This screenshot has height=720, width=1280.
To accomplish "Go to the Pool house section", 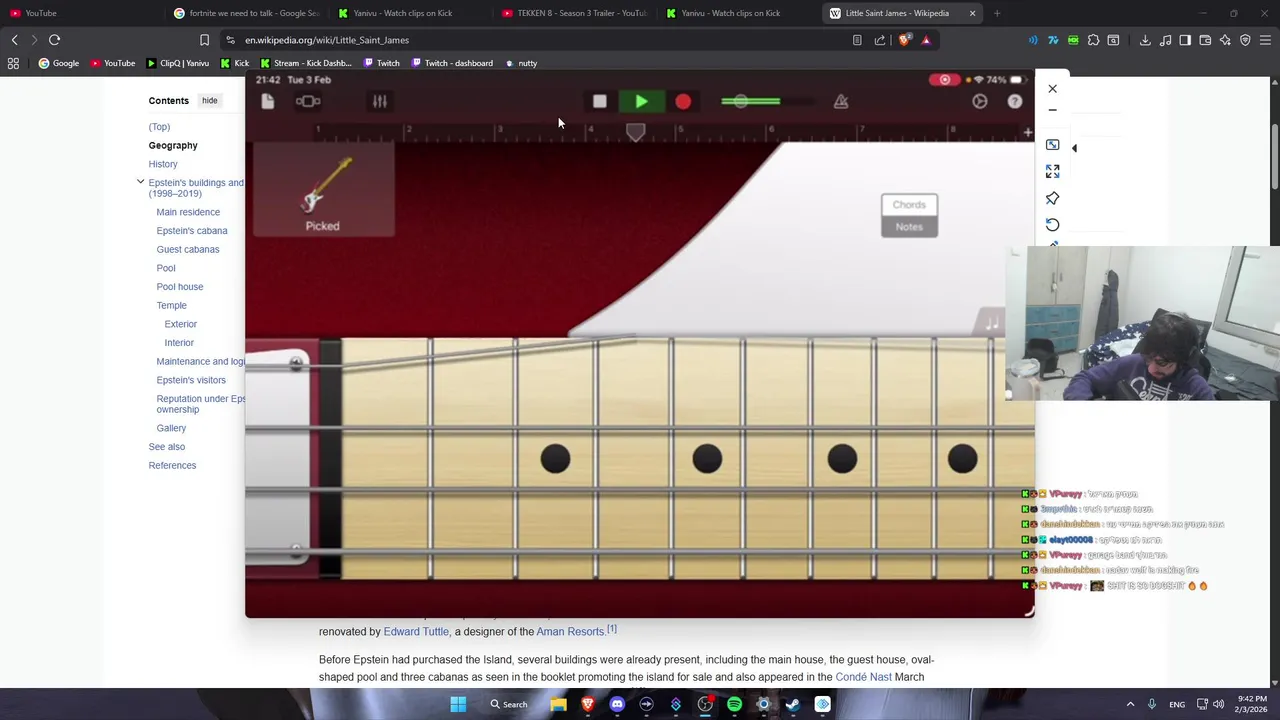I will click(180, 287).
